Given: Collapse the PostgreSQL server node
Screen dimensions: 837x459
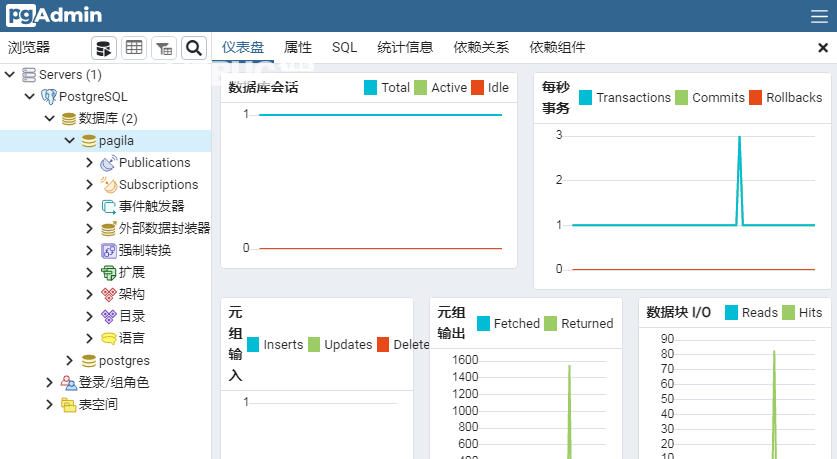Looking at the screenshot, I should (30, 97).
